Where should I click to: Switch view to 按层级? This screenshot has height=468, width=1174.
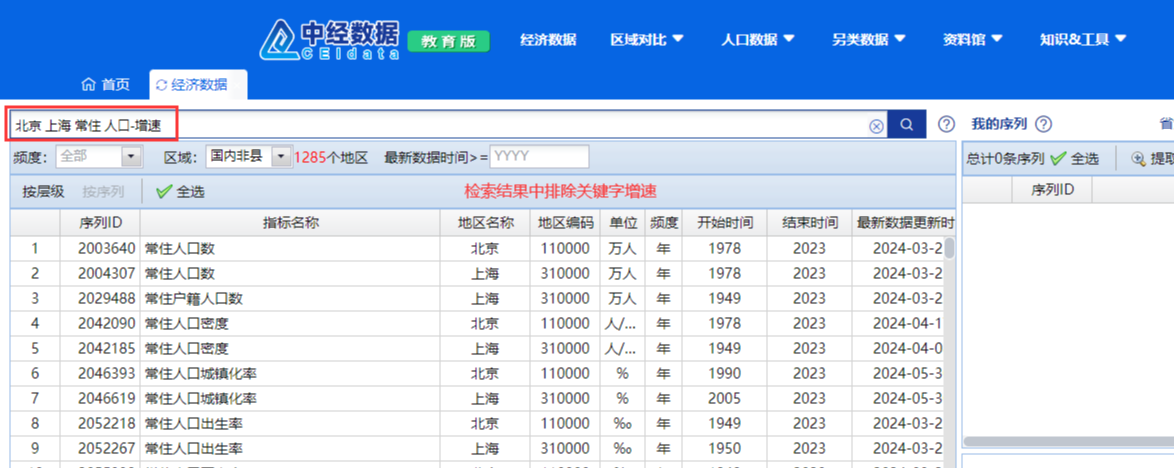point(43,192)
